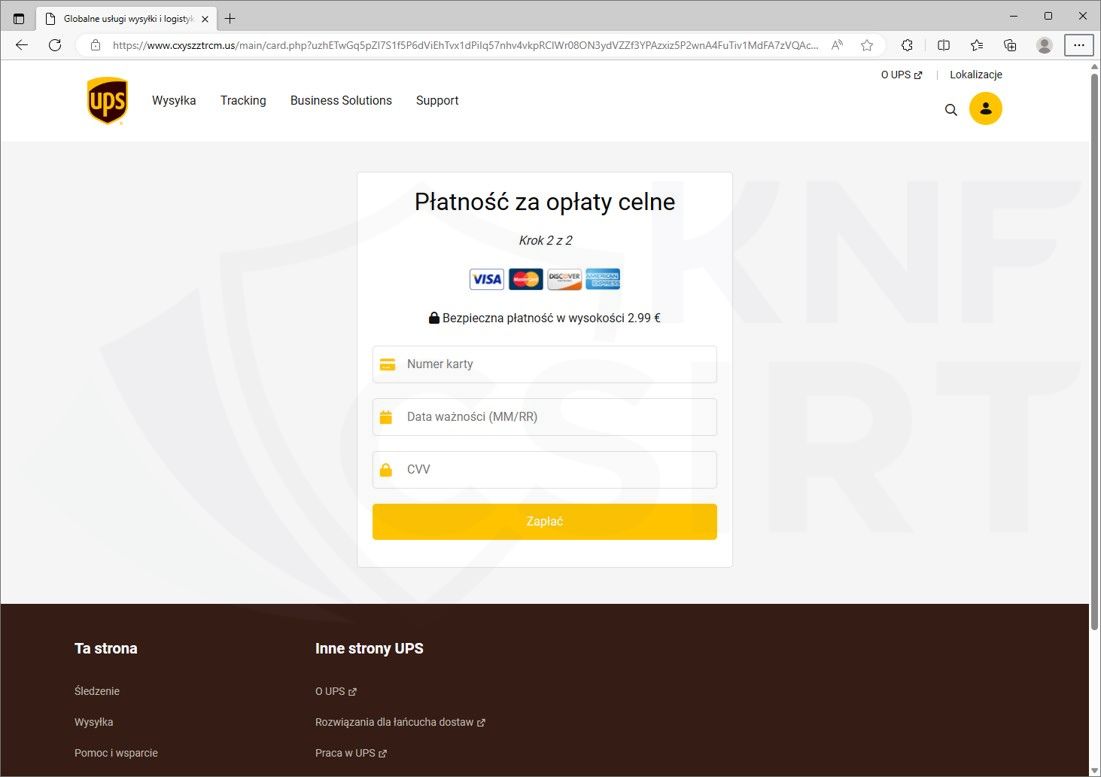This screenshot has width=1101, height=777.
Task: Click the yellow user account icon
Action: pos(985,109)
